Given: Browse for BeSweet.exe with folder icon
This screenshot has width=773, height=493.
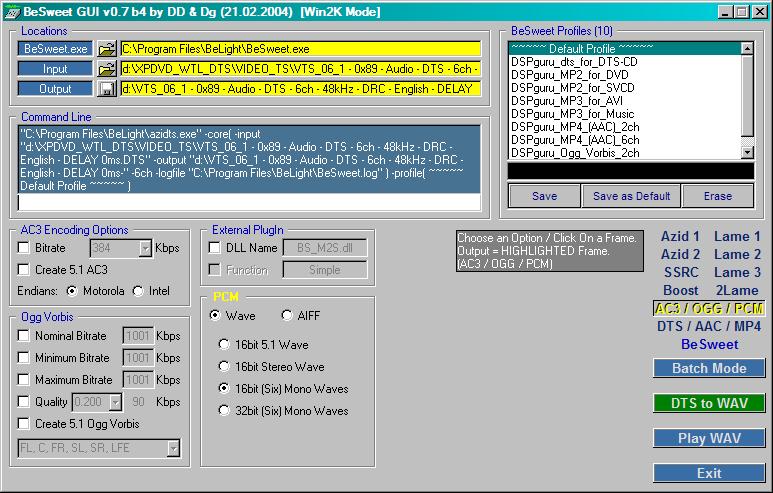Looking at the screenshot, I should coord(106,49).
